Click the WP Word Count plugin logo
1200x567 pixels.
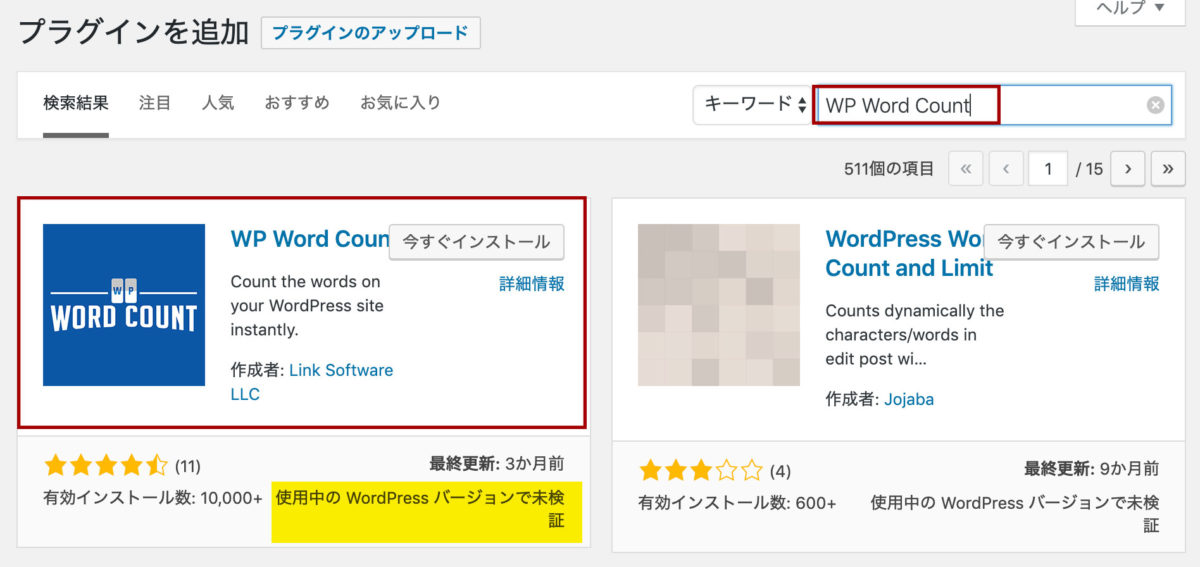coord(124,305)
